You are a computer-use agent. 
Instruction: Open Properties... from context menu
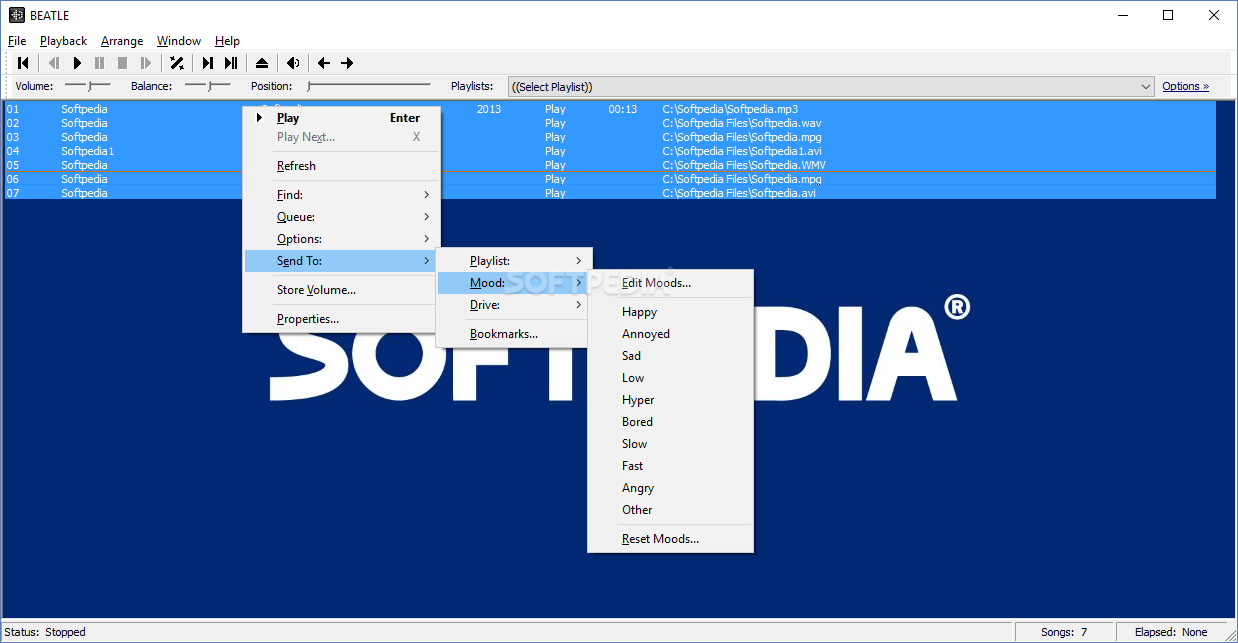pos(341,319)
